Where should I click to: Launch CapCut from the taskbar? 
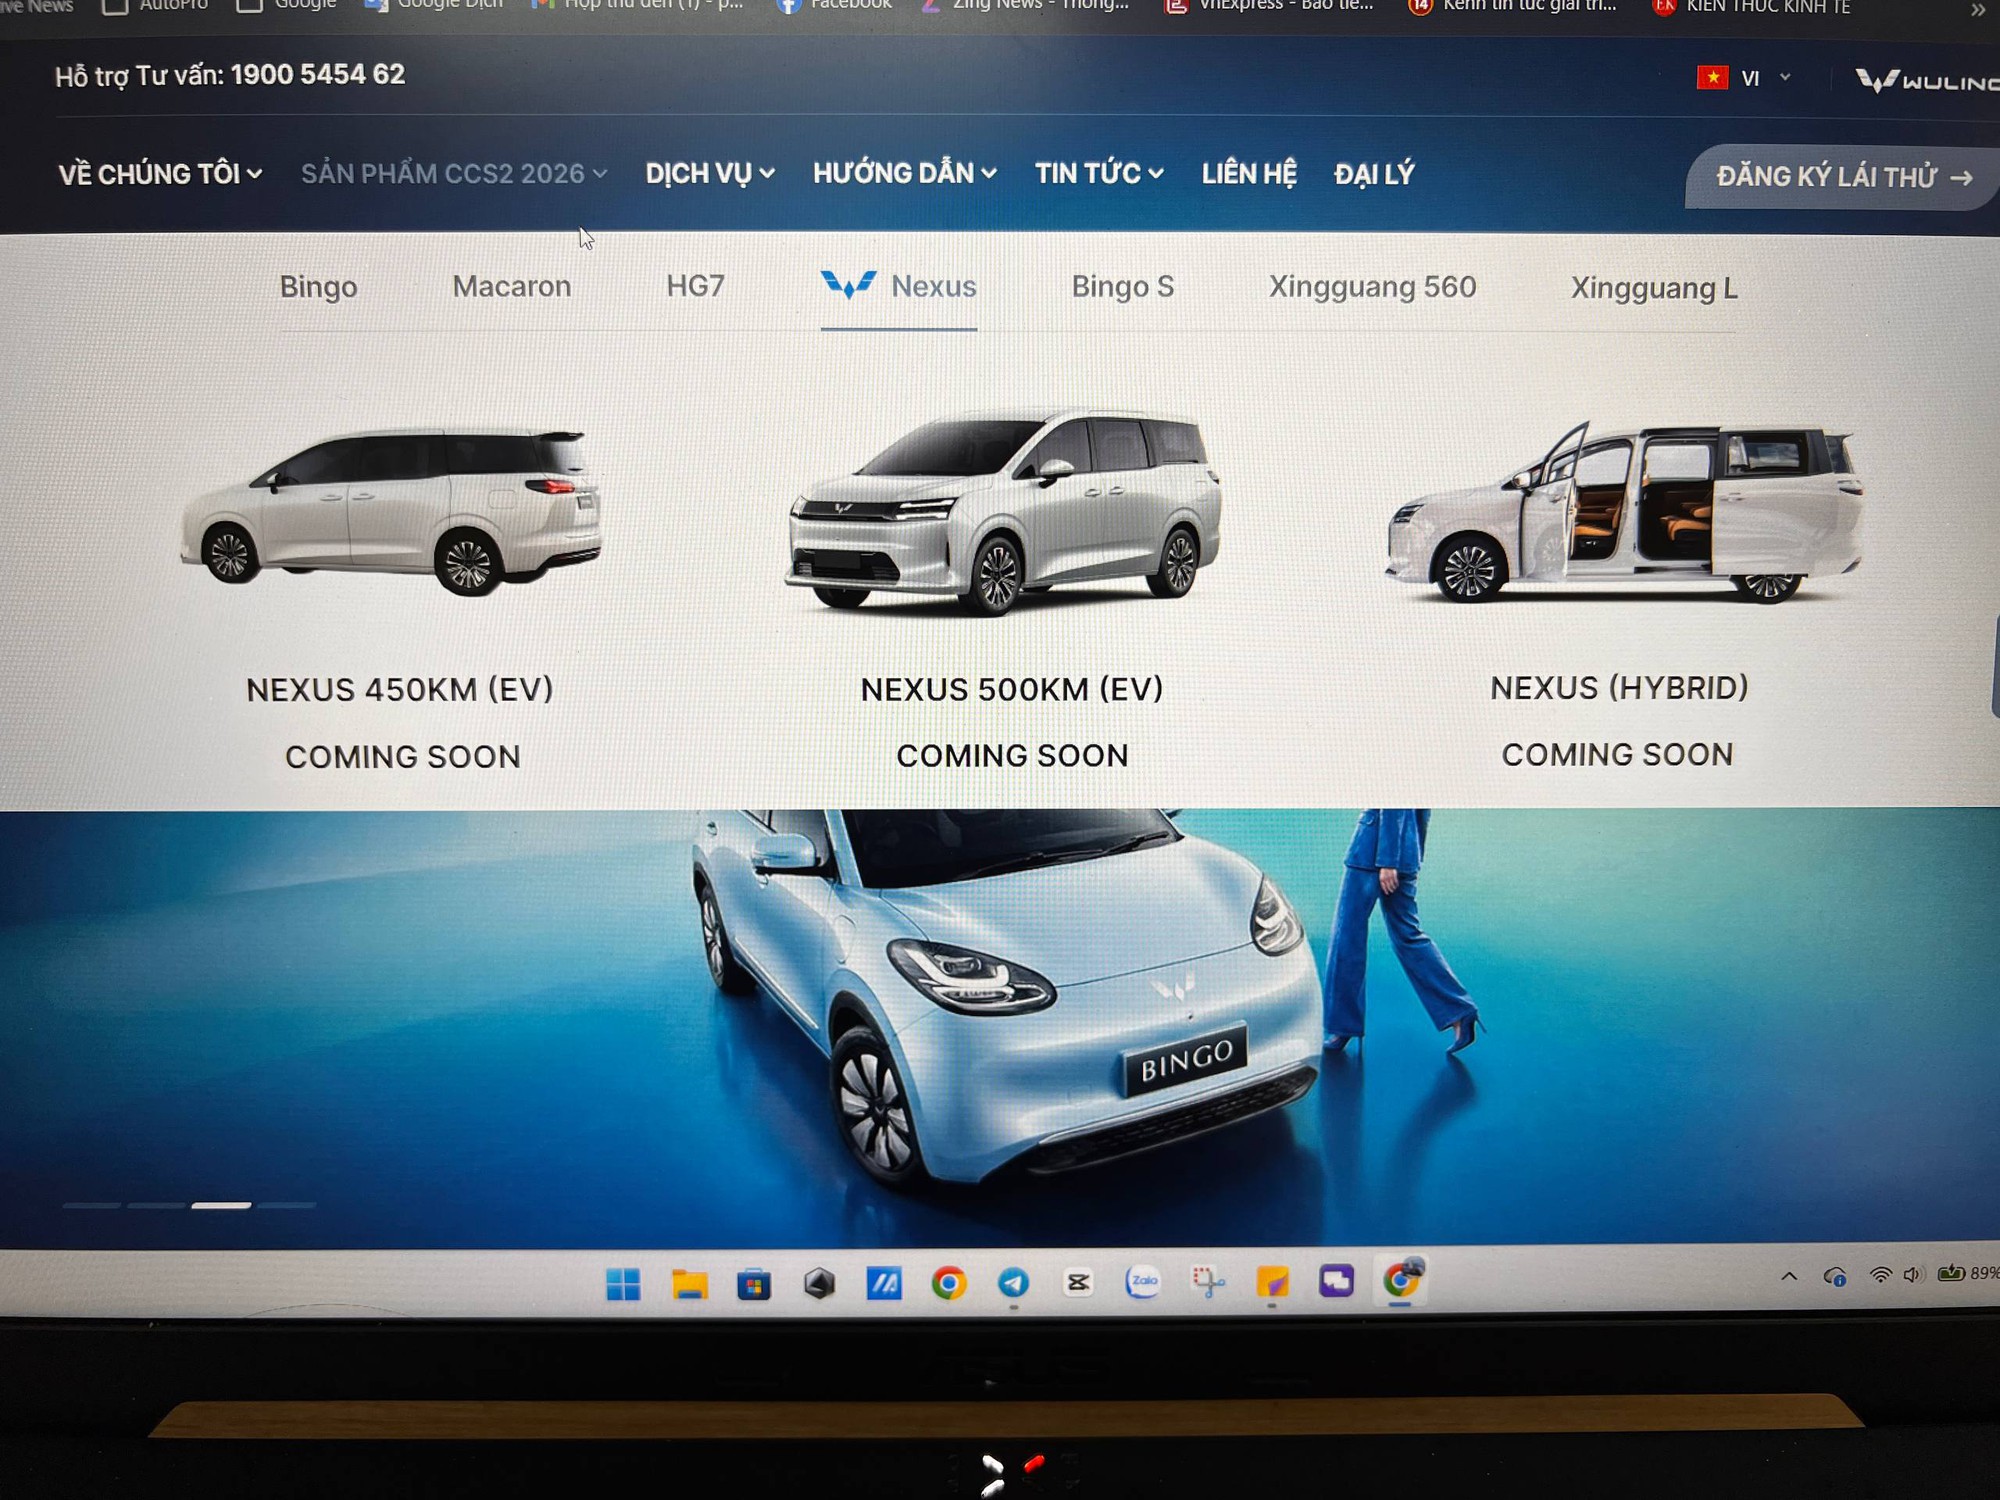tap(1077, 1283)
